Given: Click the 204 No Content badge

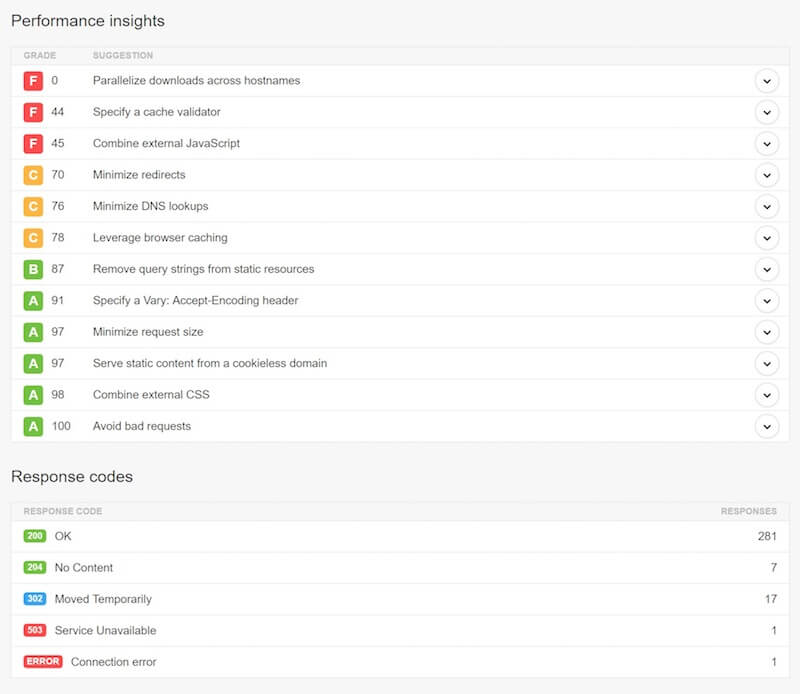Looking at the screenshot, I should 35,567.
